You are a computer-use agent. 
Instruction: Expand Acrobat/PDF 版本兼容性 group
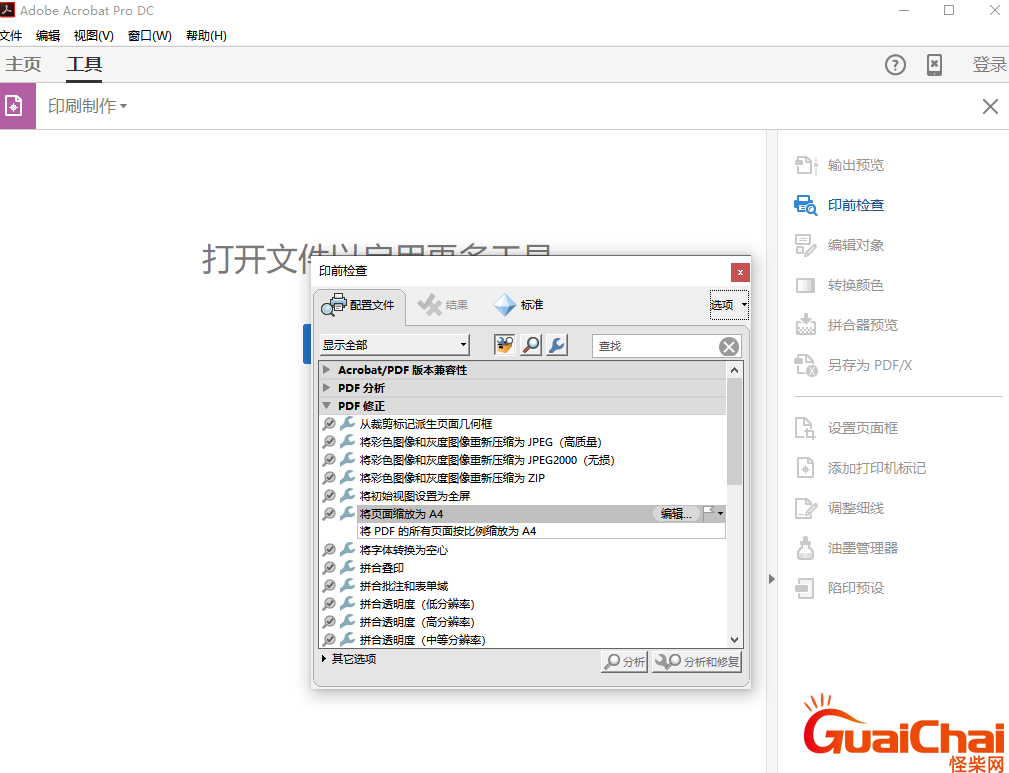tap(327, 369)
